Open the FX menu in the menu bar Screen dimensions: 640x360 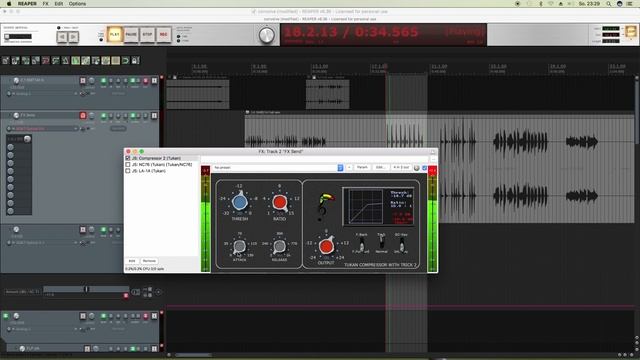click(x=46, y=4)
